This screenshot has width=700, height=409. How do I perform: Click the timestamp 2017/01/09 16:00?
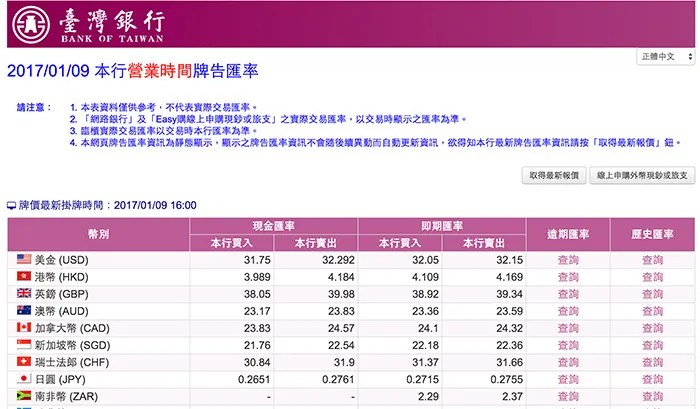click(155, 205)
